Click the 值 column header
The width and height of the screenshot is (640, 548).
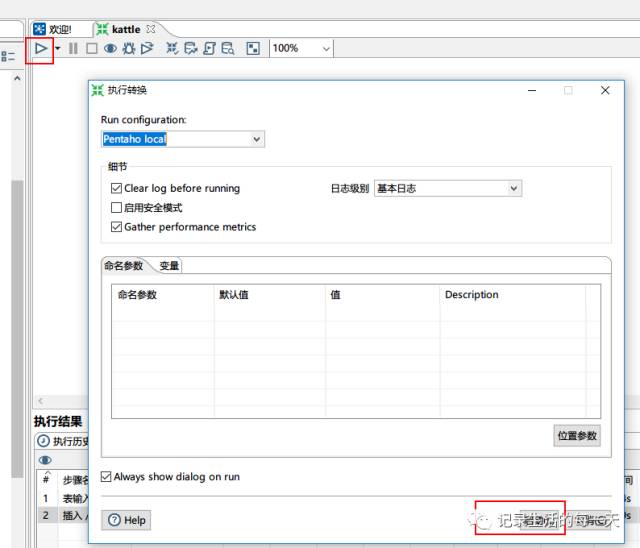pos(382,295)
